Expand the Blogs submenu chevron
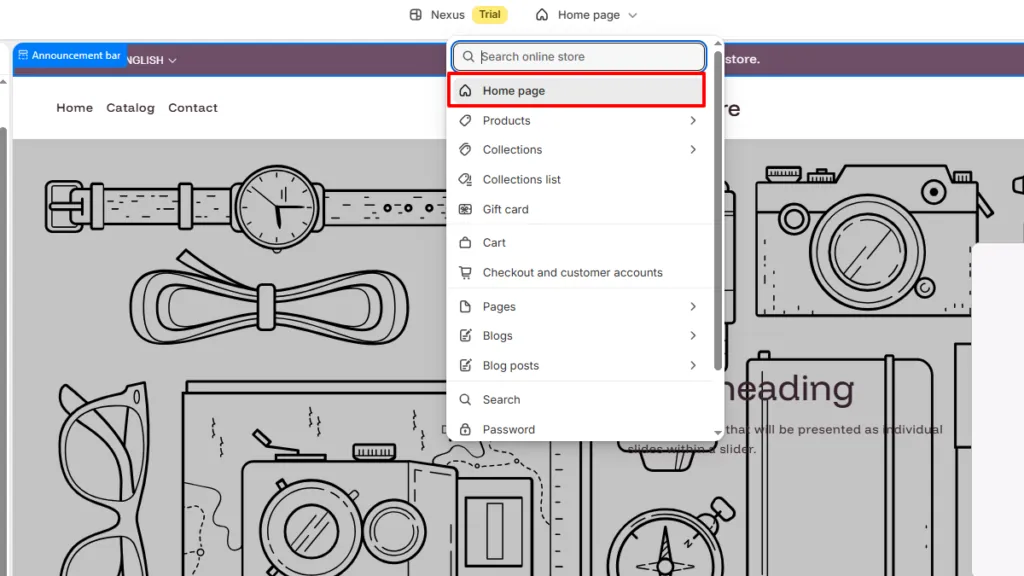The height and width of the screenshot is (576, 1024). pyautogui.click(x=693, y=336)
